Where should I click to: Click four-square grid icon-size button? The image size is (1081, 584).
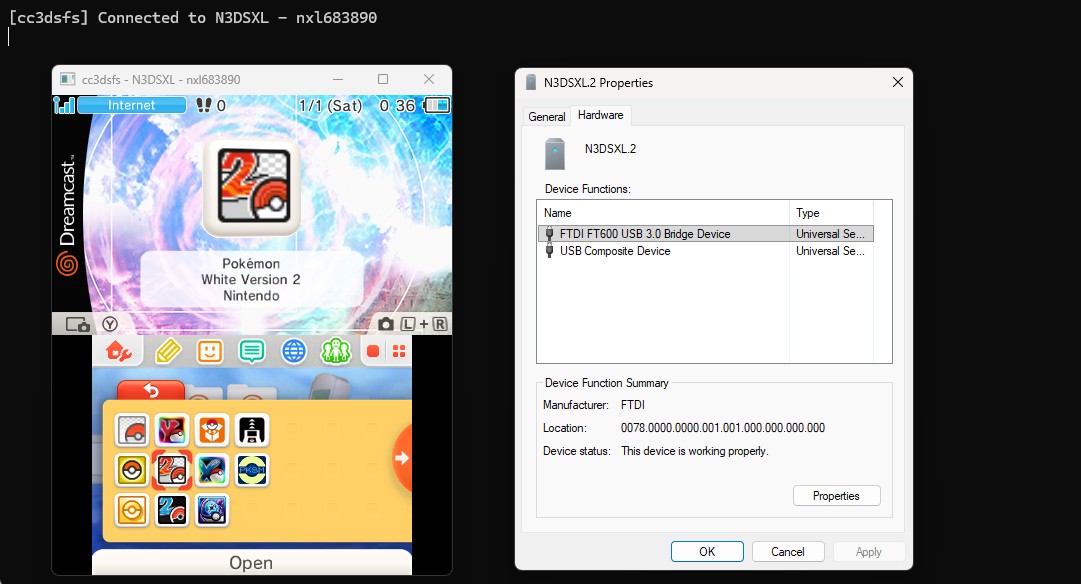tap(398, 352)
